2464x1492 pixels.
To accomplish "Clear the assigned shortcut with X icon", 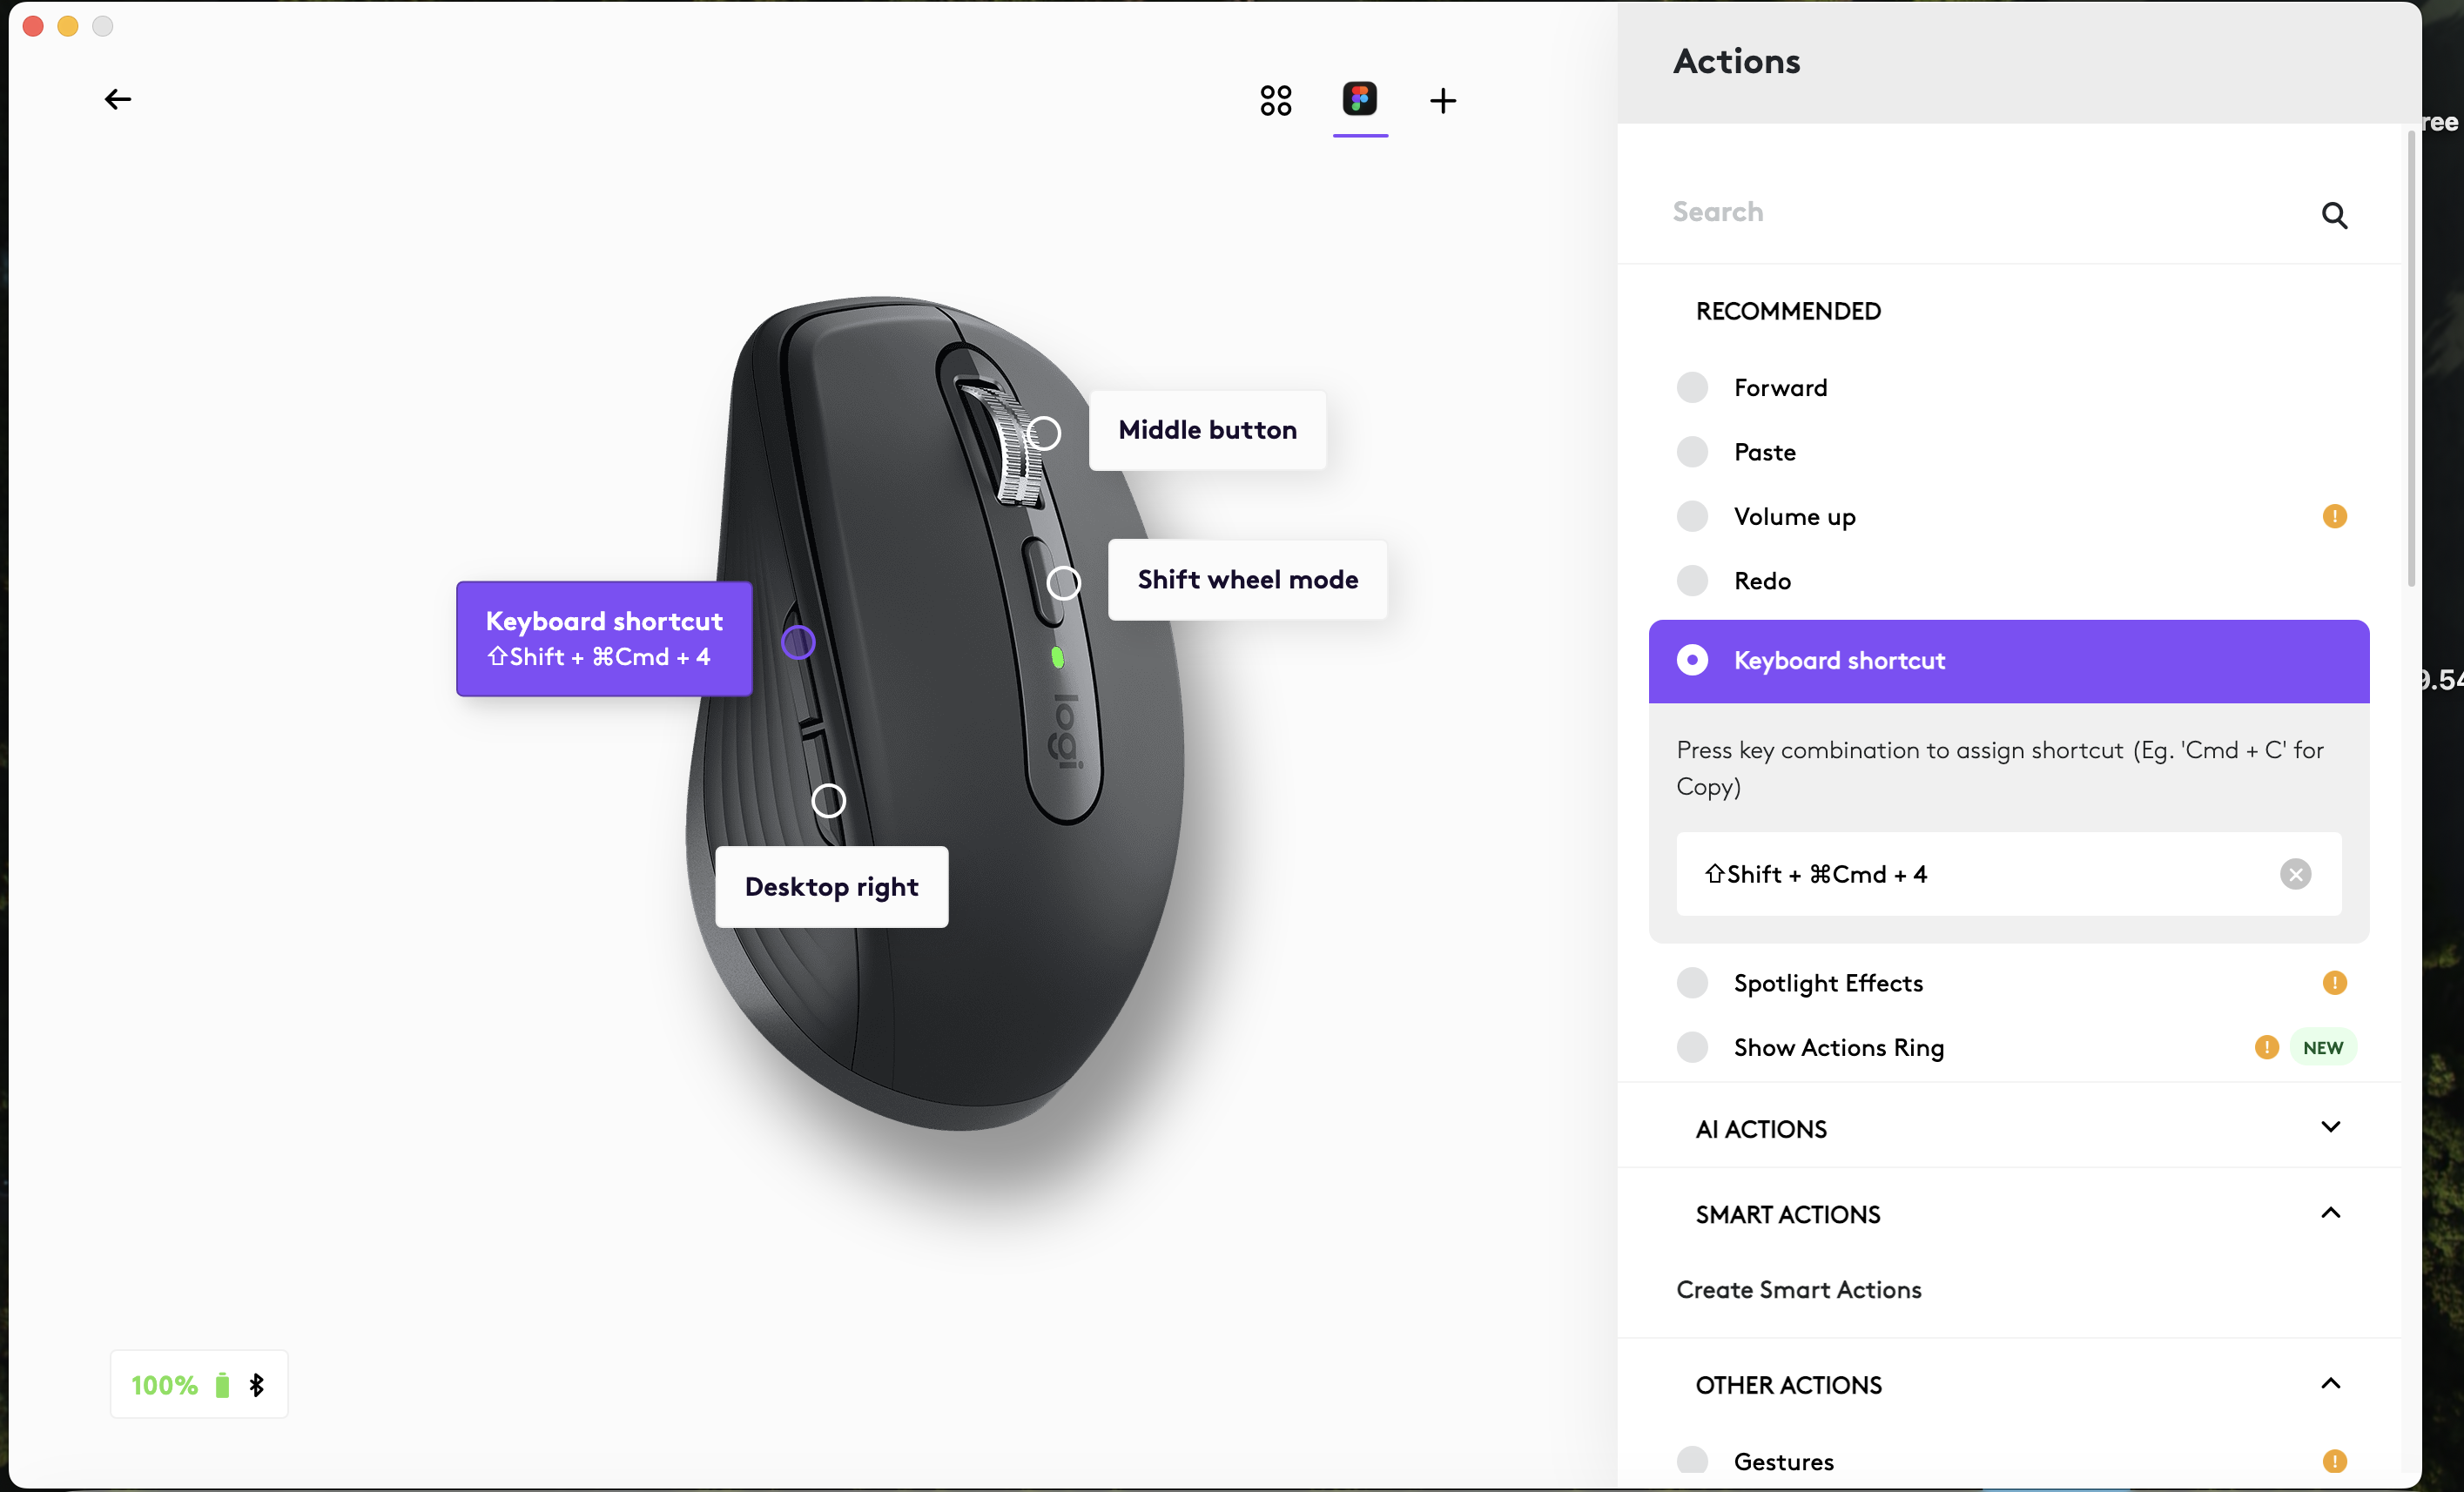I will point(2295,874).
